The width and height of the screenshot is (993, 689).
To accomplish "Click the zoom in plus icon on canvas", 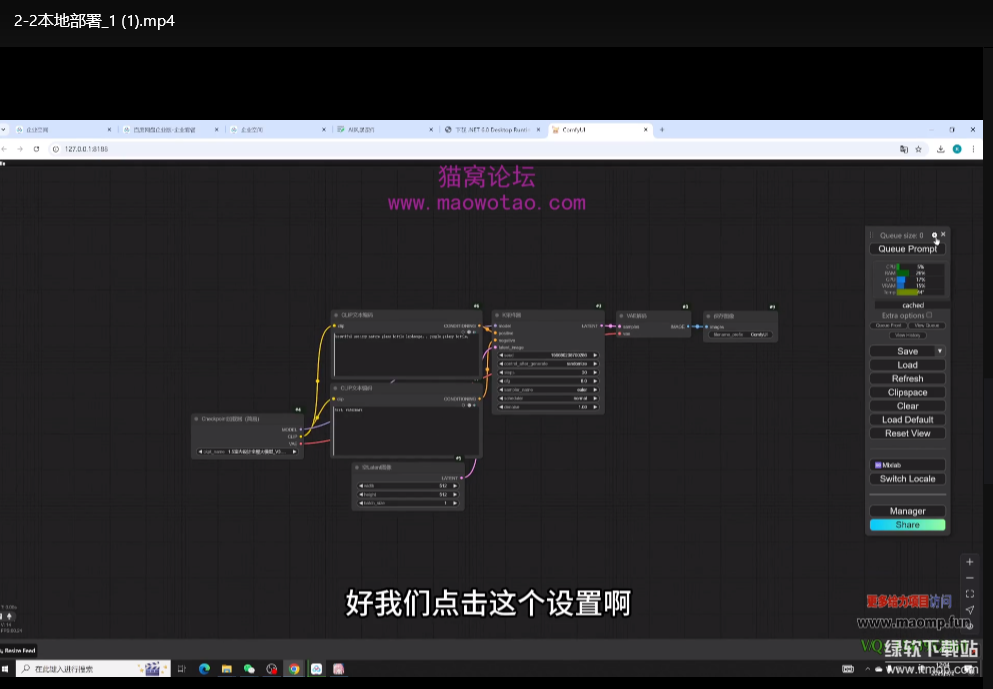I will pos(969,562).
